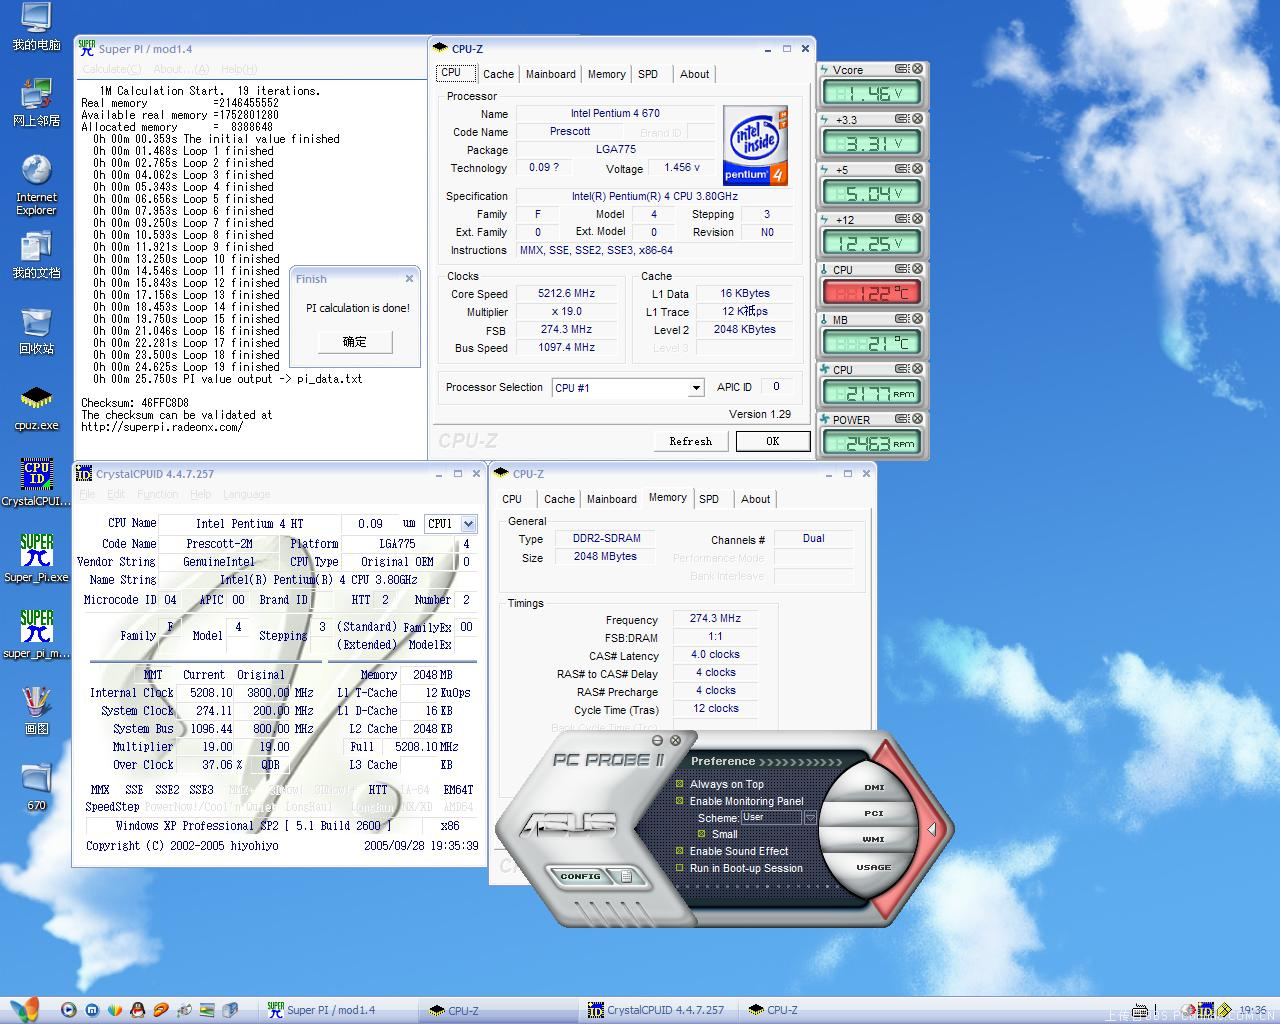1280x1024 pixels.
Task: Enable Run in Boot-up Session
Action: point(681,868)
